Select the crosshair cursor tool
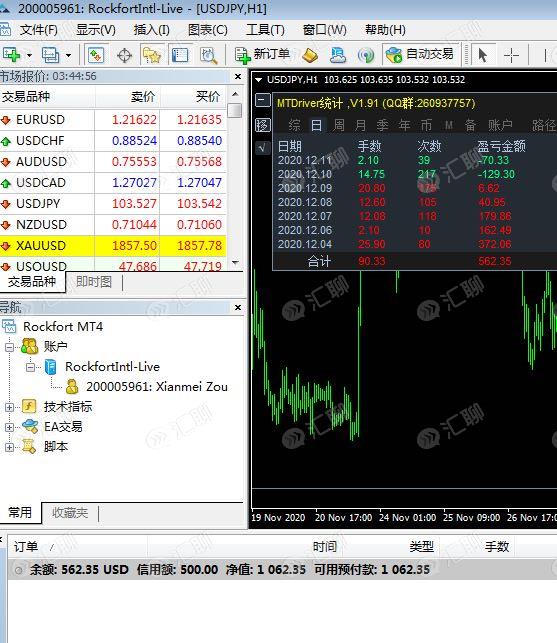This screenshot has height=643, width=557. click(x=511, y=55)
